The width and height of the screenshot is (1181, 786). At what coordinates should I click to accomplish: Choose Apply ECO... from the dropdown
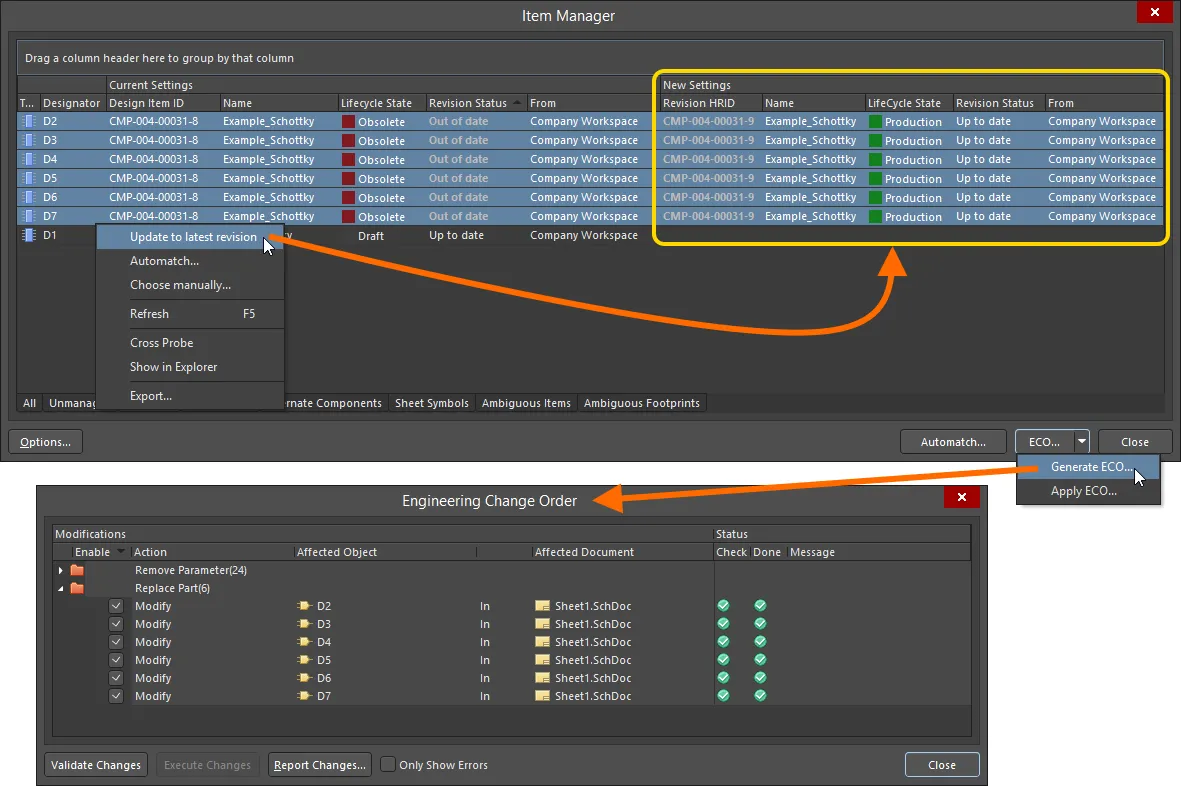tap(1088, 491)
